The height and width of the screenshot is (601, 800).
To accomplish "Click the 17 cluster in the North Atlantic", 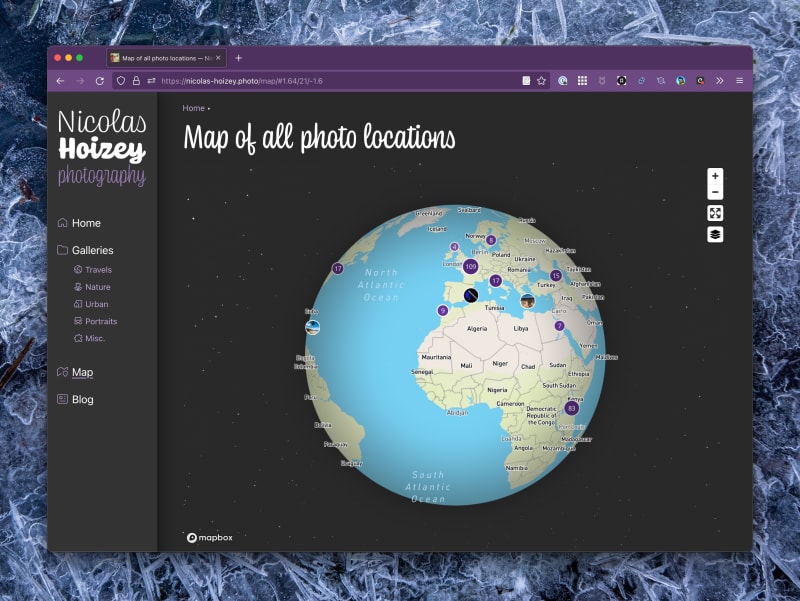I will [338, 268].
